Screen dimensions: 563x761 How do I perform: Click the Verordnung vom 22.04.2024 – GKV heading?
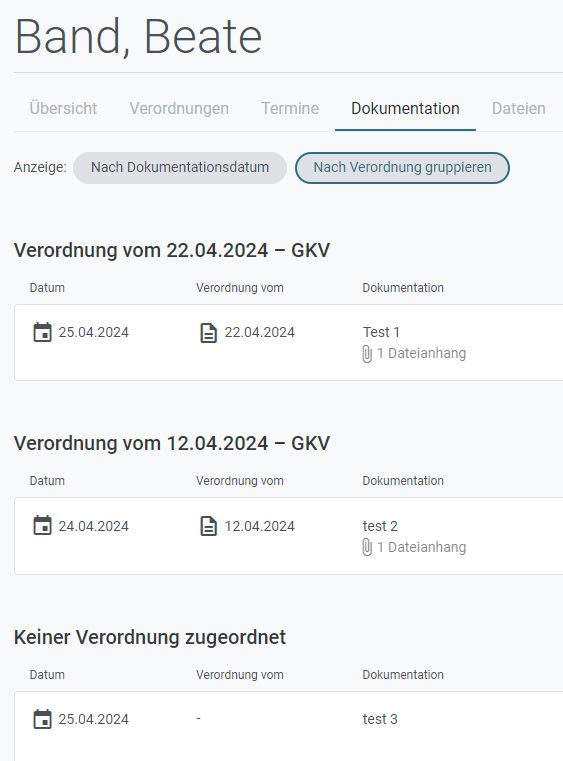coord(172,250)
